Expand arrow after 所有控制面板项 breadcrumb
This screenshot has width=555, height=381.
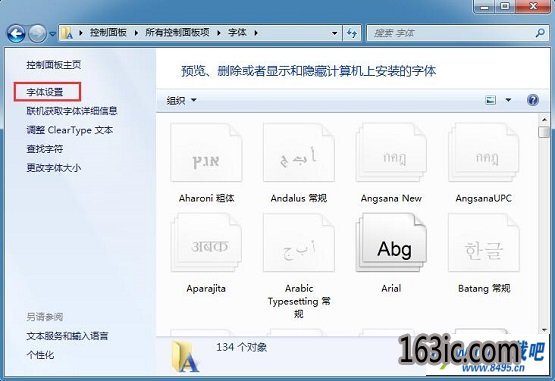point(219,33)
